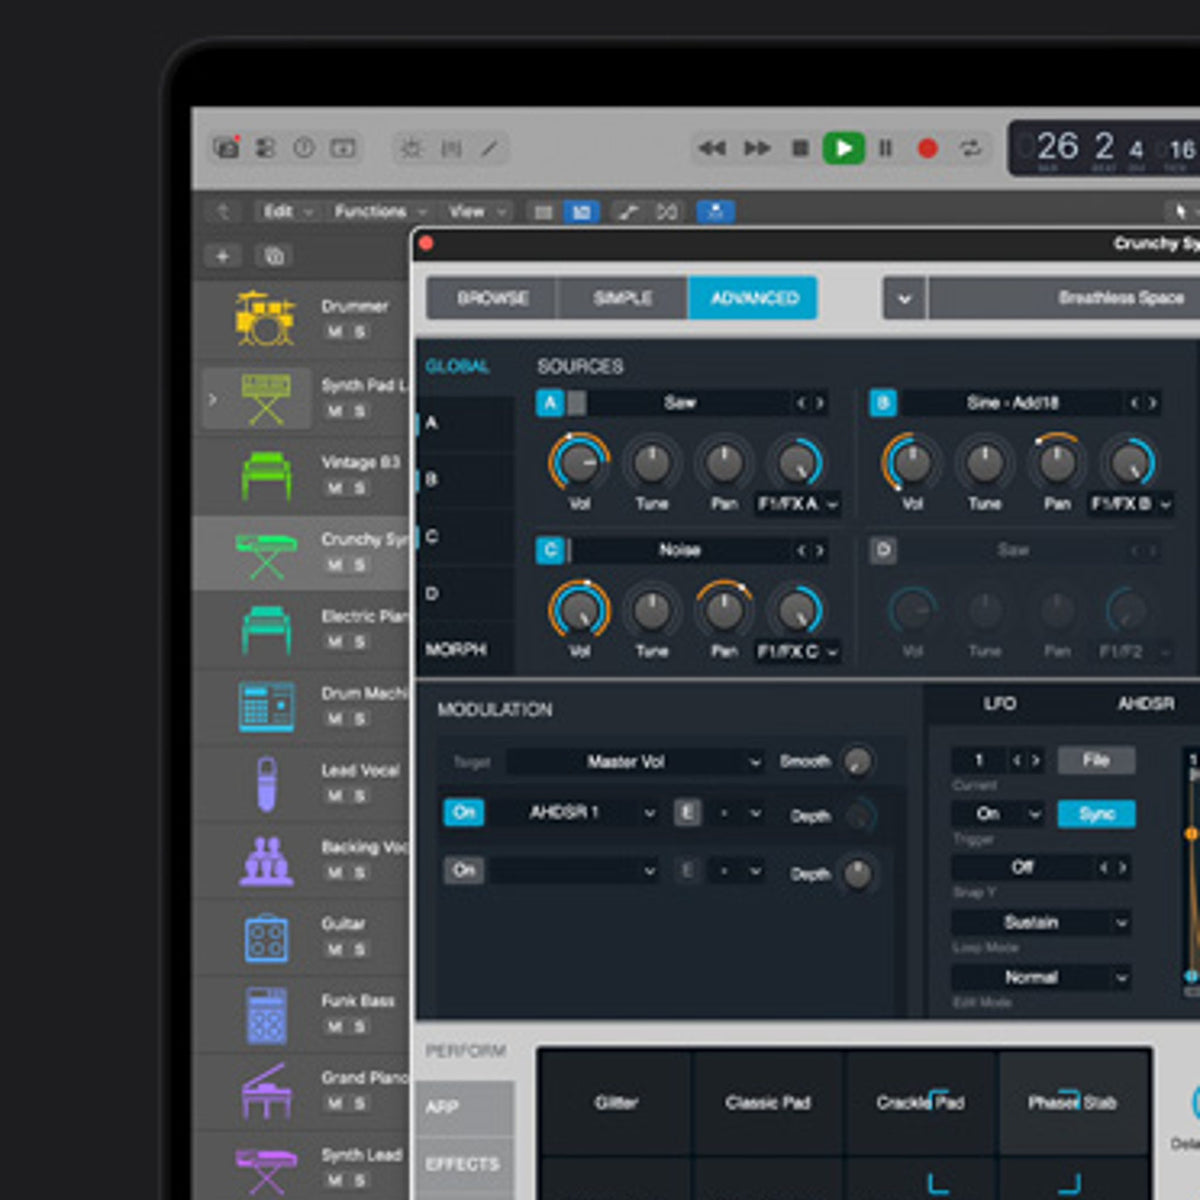
Task: Open the View menu dropdown
Action: pyautogui.click(x=478, y=211)
